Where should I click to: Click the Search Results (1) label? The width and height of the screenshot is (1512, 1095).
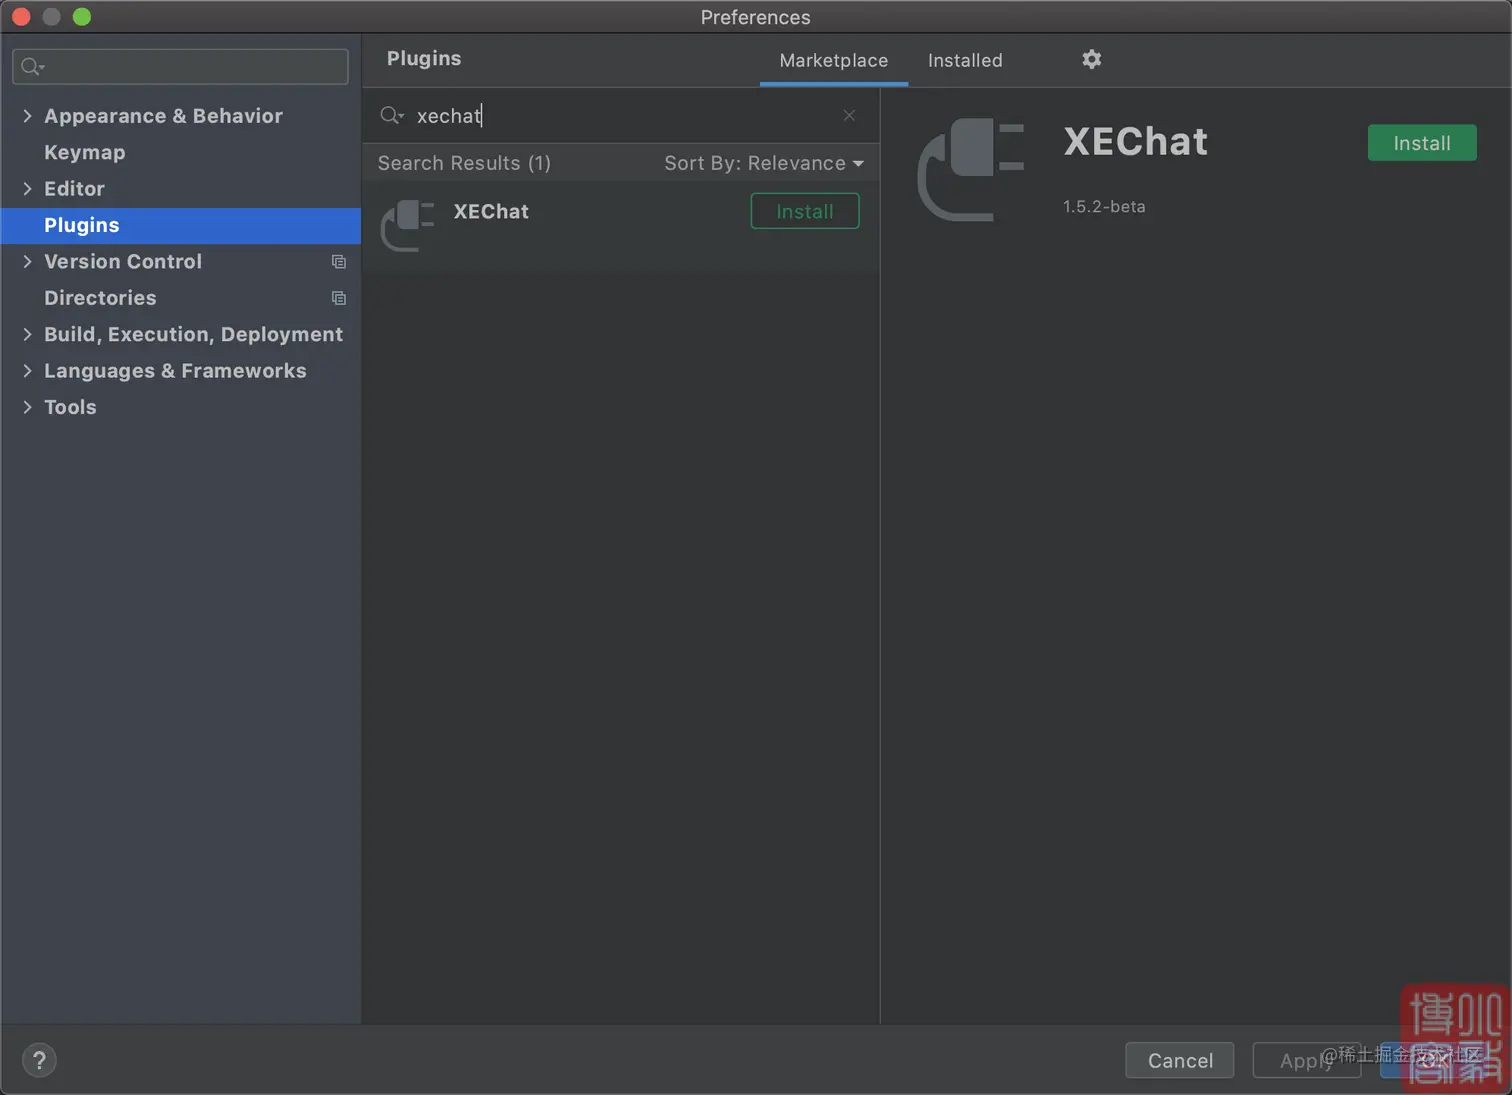pos(464,163)
